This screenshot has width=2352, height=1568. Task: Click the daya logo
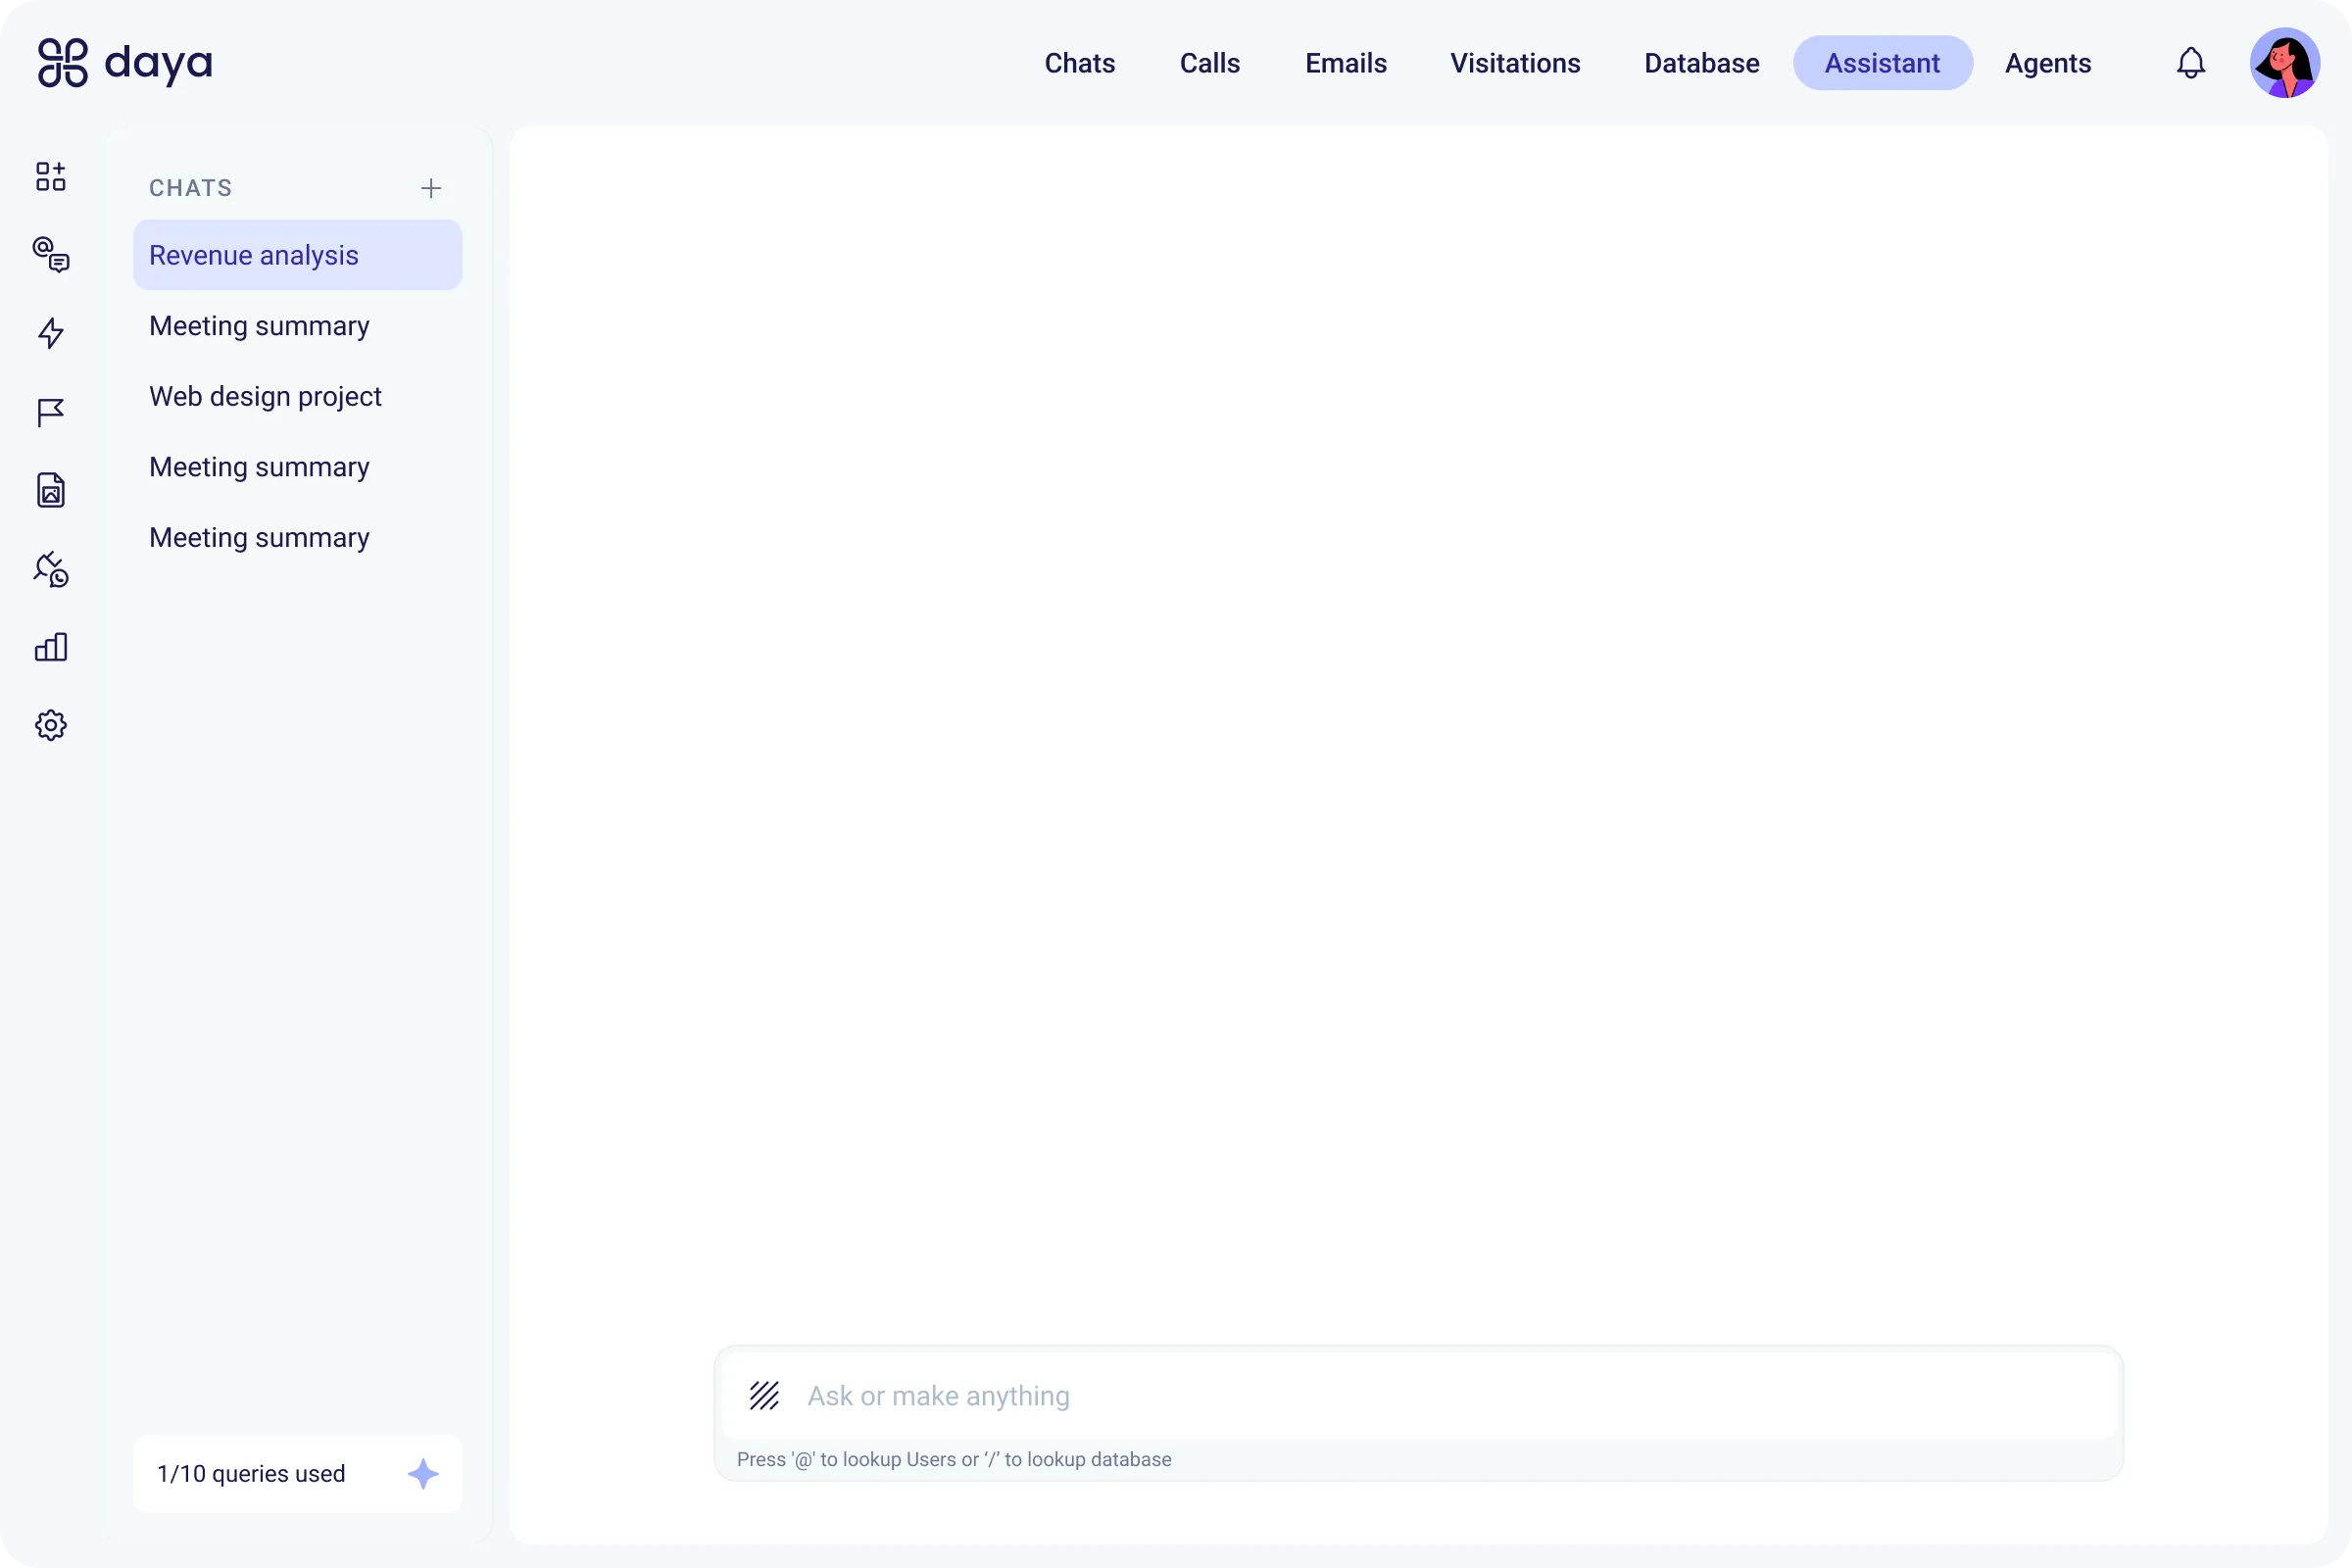click(x=125, y=63)
